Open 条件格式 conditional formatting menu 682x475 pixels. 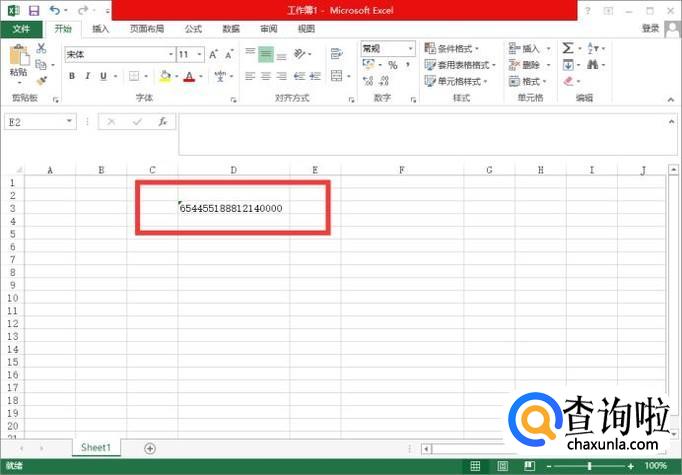(451, 48)
